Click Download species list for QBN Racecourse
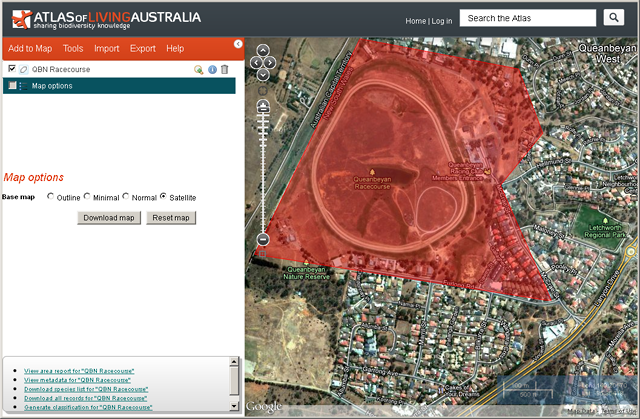 click(x=86, y=389)
